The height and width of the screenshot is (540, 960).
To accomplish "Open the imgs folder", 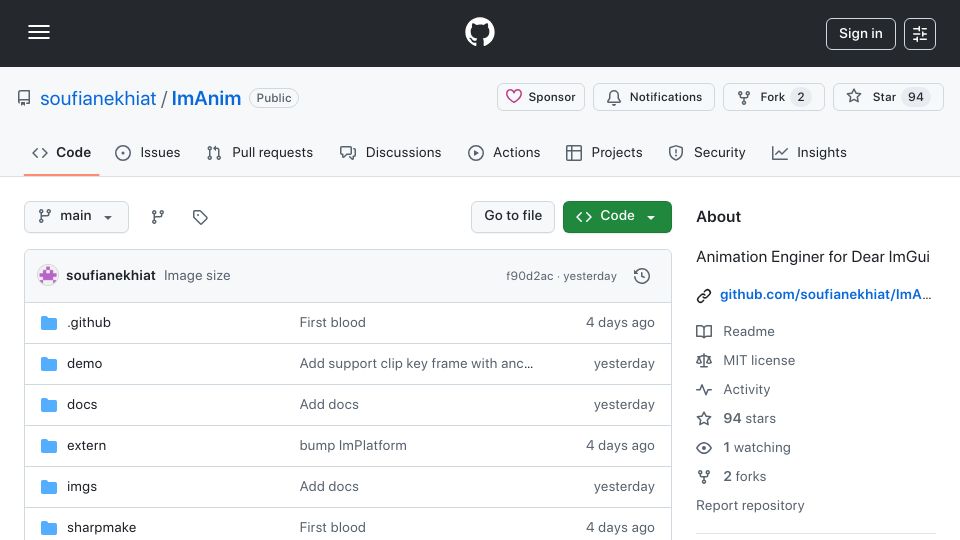I will (x=82, y=487).
